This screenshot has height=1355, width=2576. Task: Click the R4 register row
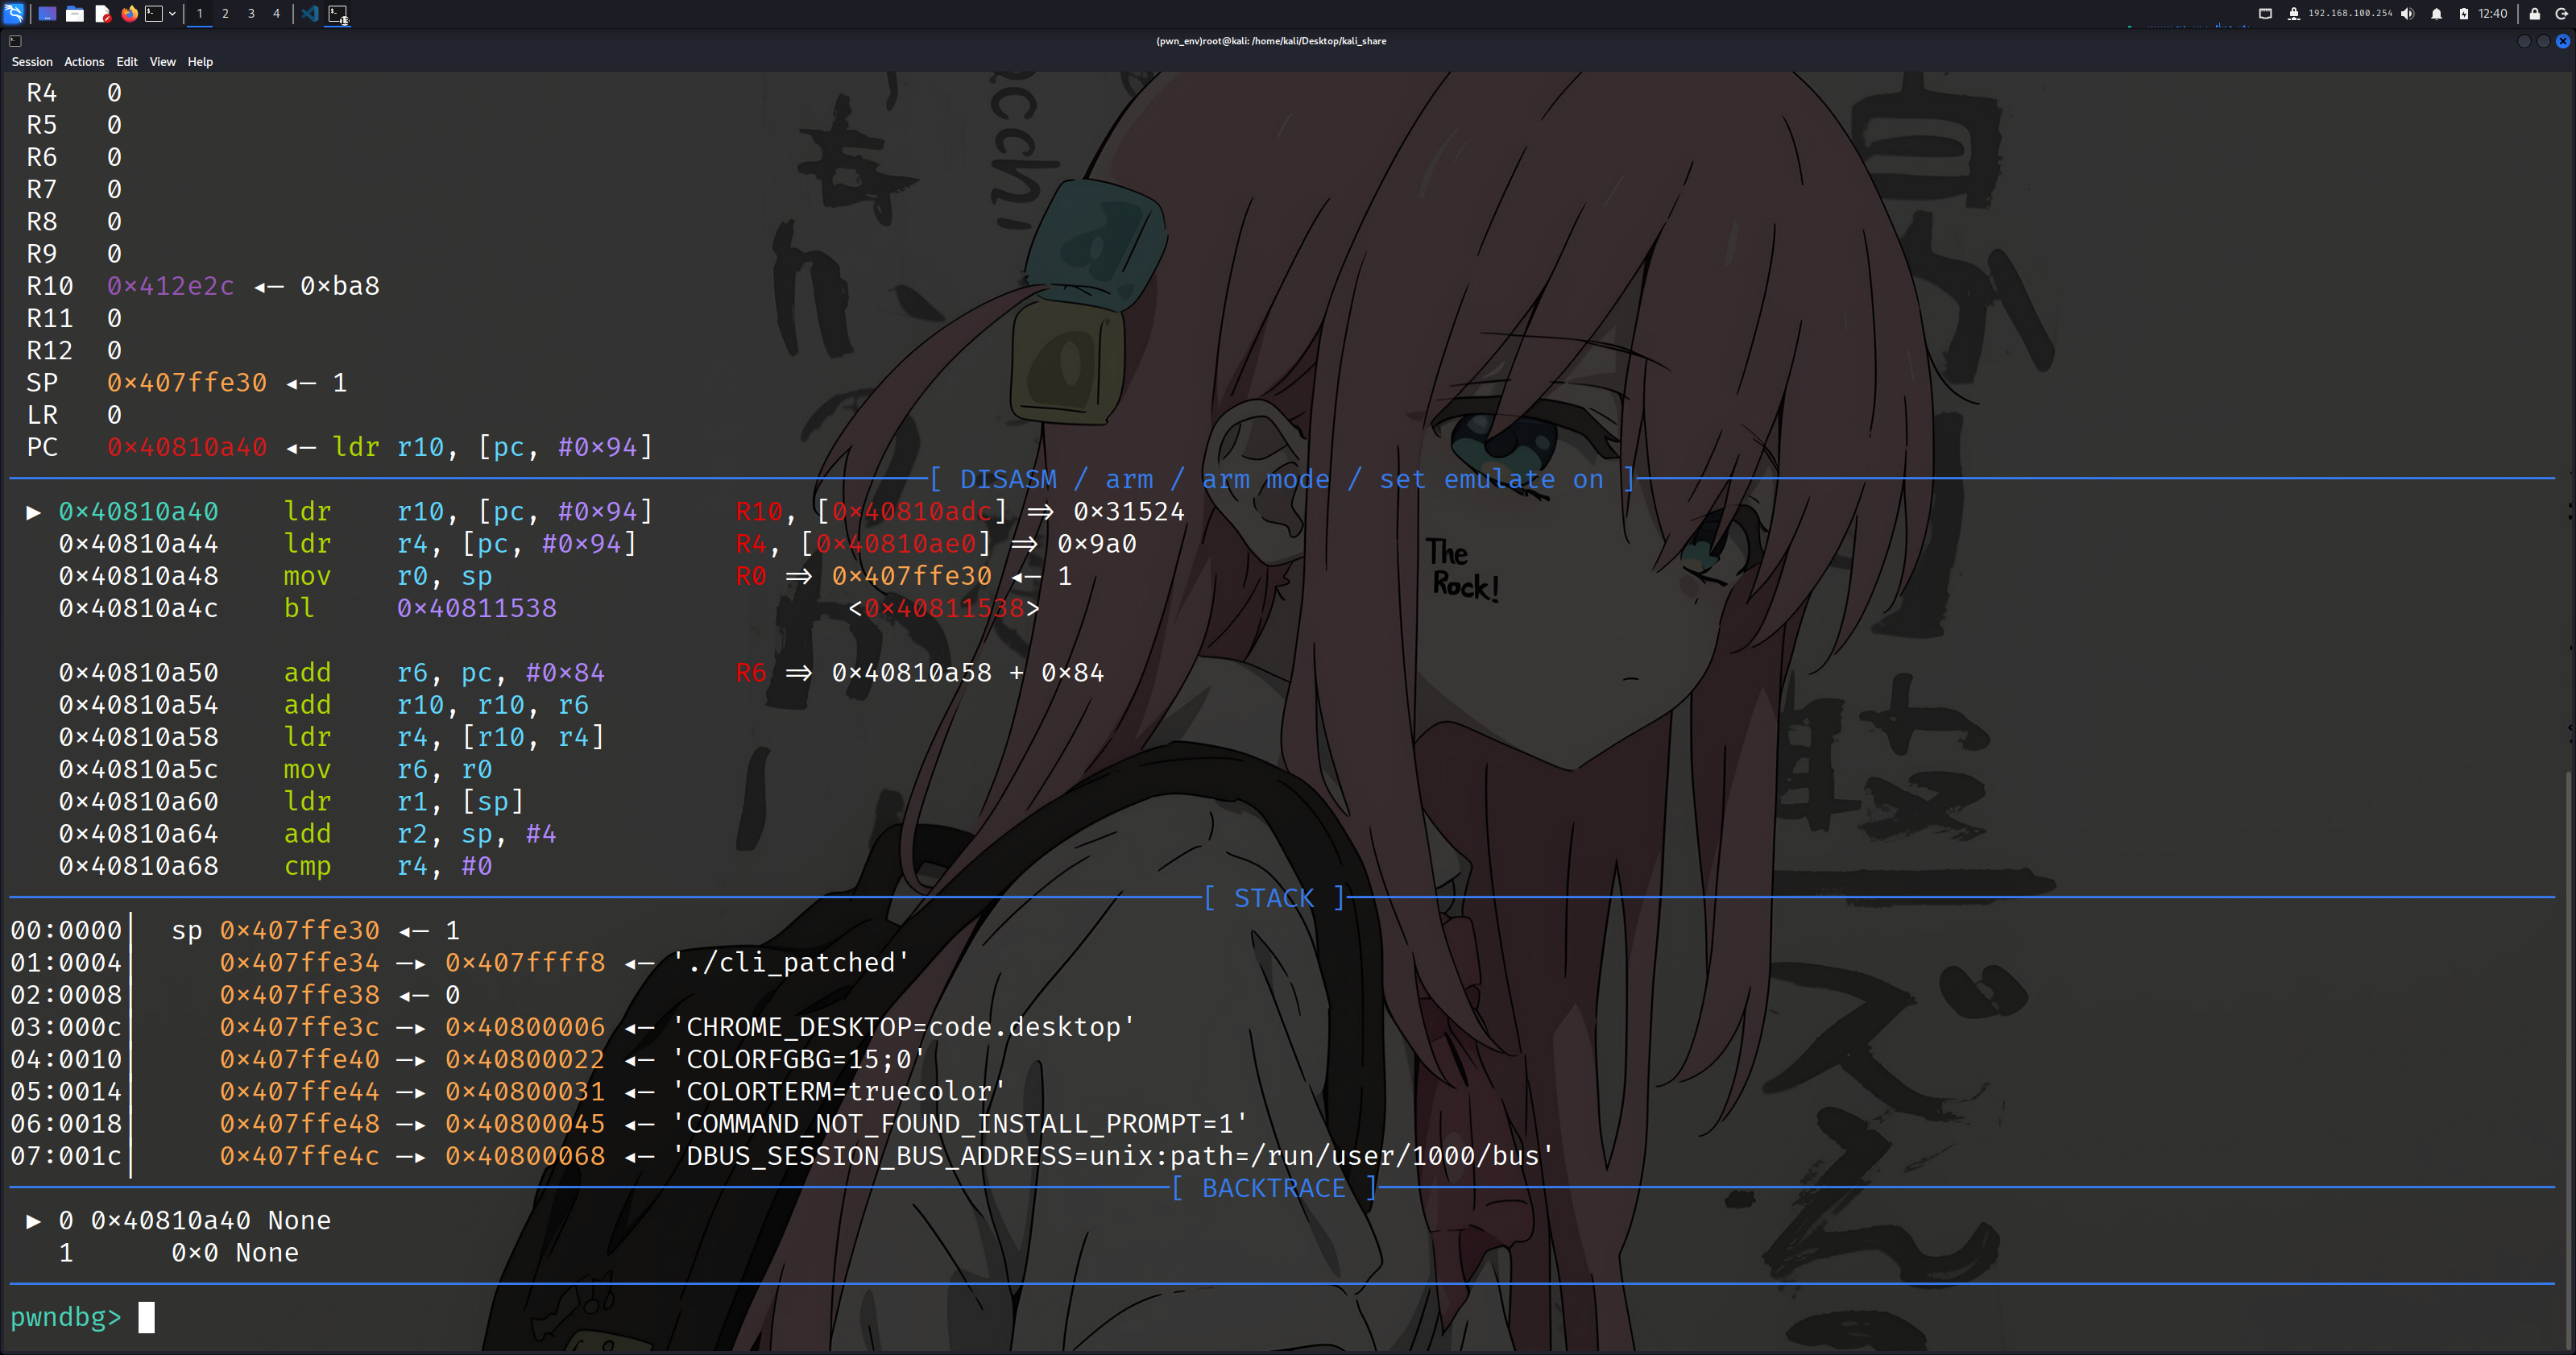click(x=74, y=93)
